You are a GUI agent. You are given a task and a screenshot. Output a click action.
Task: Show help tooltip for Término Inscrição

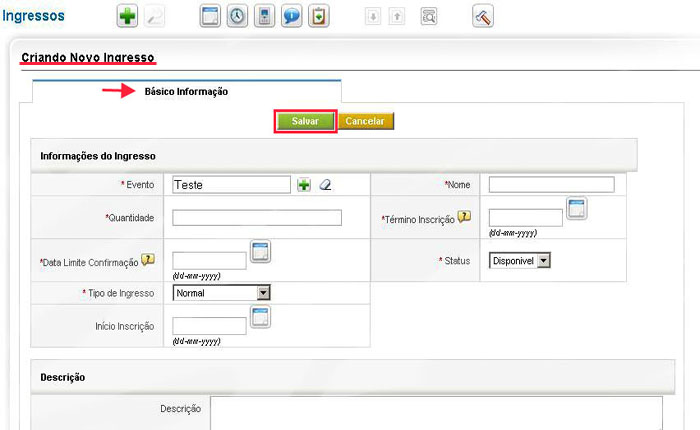pyautogui.click(x=464, y=217)
